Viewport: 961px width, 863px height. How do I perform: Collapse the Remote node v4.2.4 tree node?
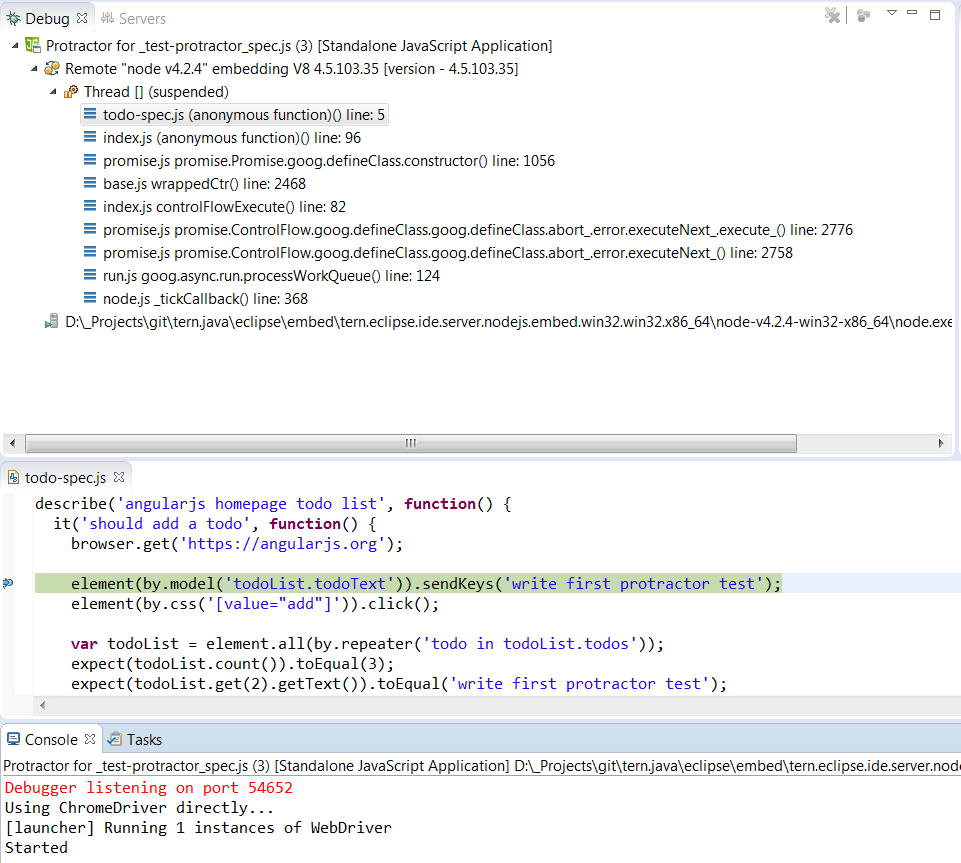pos(35,68)
